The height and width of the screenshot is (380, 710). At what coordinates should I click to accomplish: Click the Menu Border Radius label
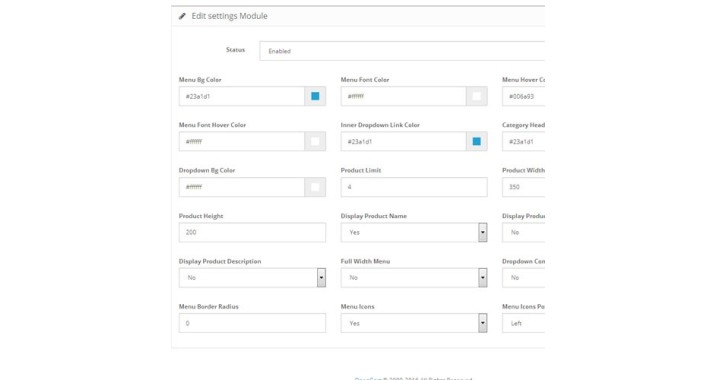tap(208, 307)
